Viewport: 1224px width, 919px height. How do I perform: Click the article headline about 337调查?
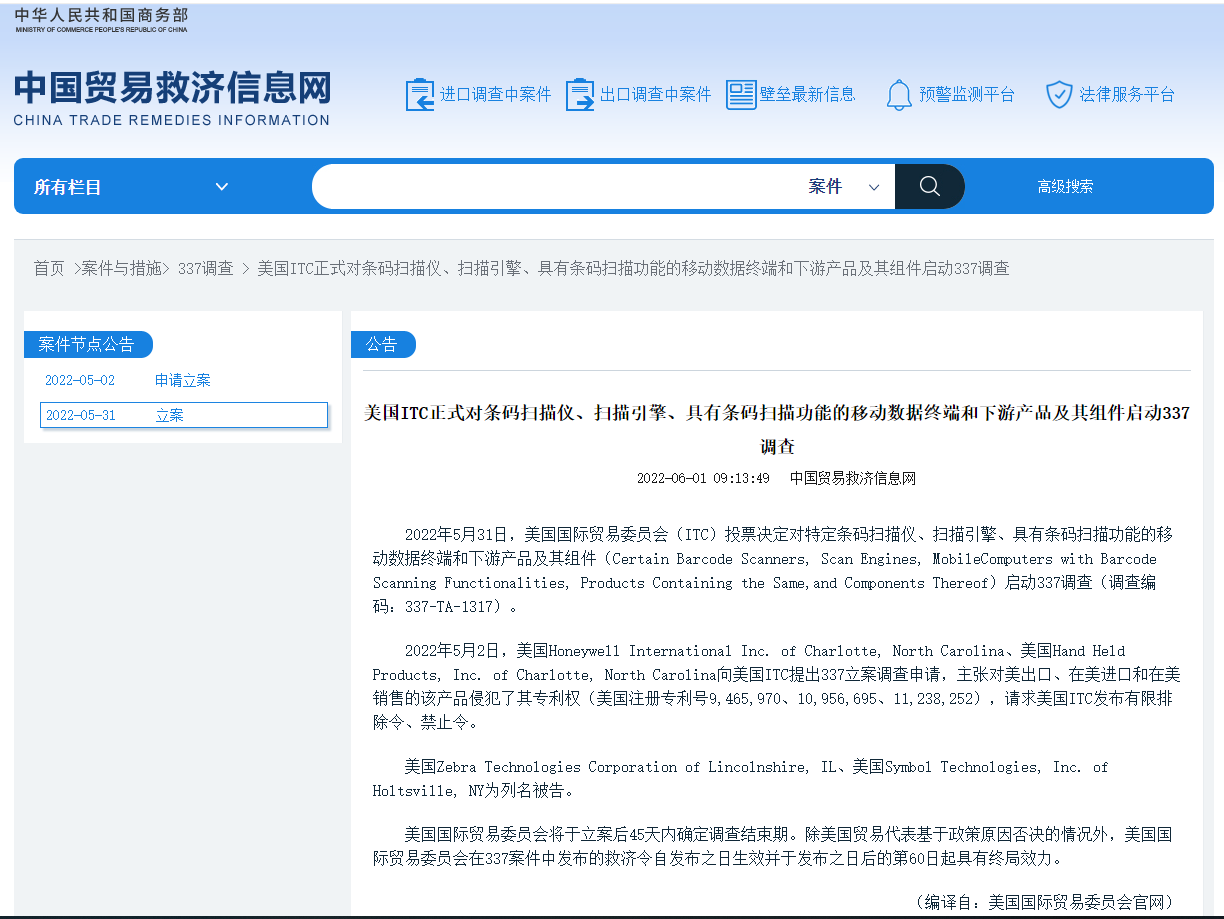[x=777, y=428]
